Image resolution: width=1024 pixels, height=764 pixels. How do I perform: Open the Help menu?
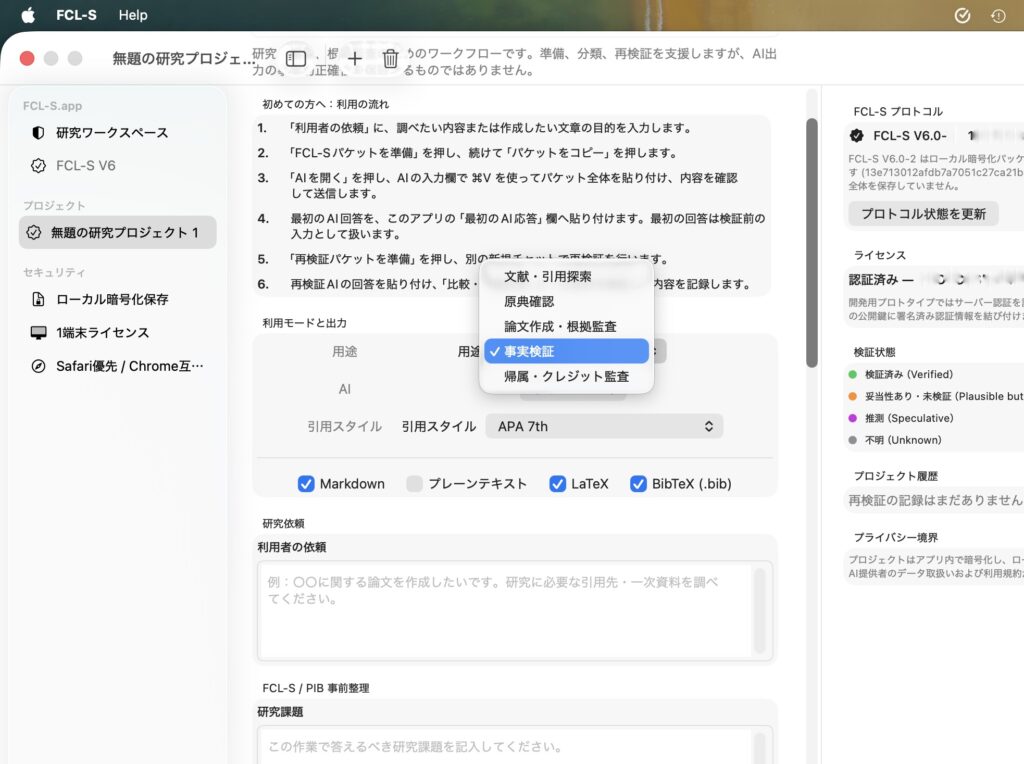pyautogui.click(x=133, y=15)
